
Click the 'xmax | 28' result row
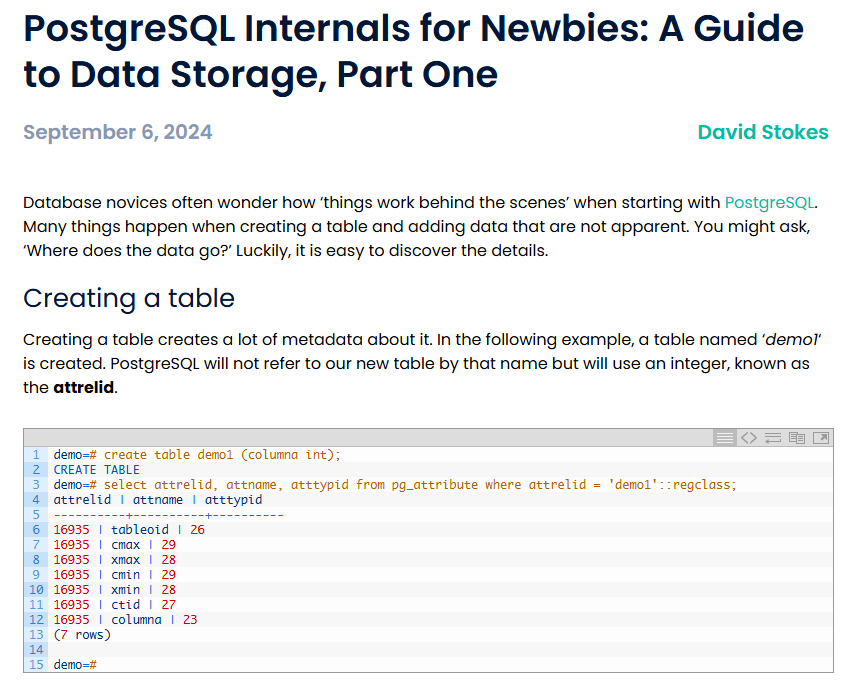pyautogui.click(x=114, y=560)
